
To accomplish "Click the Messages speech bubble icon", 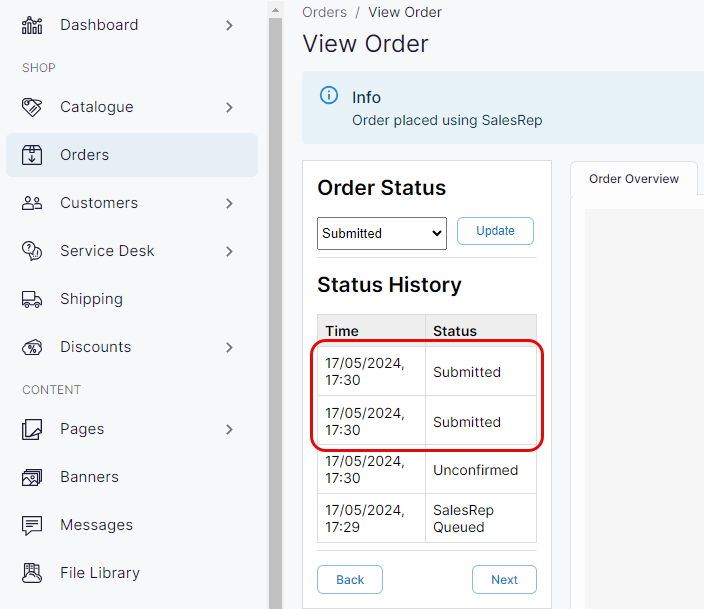I will pyautogui.click(x=32, y=525).
